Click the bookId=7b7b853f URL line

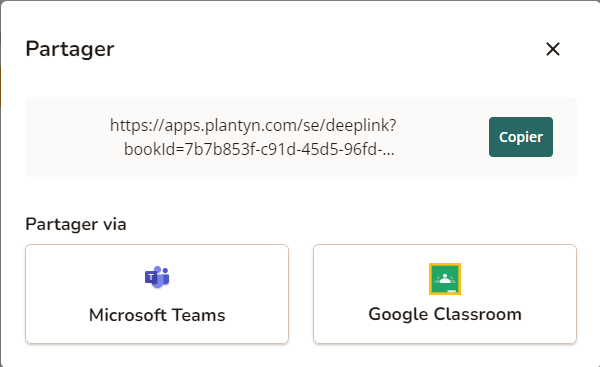click(259, 149)
